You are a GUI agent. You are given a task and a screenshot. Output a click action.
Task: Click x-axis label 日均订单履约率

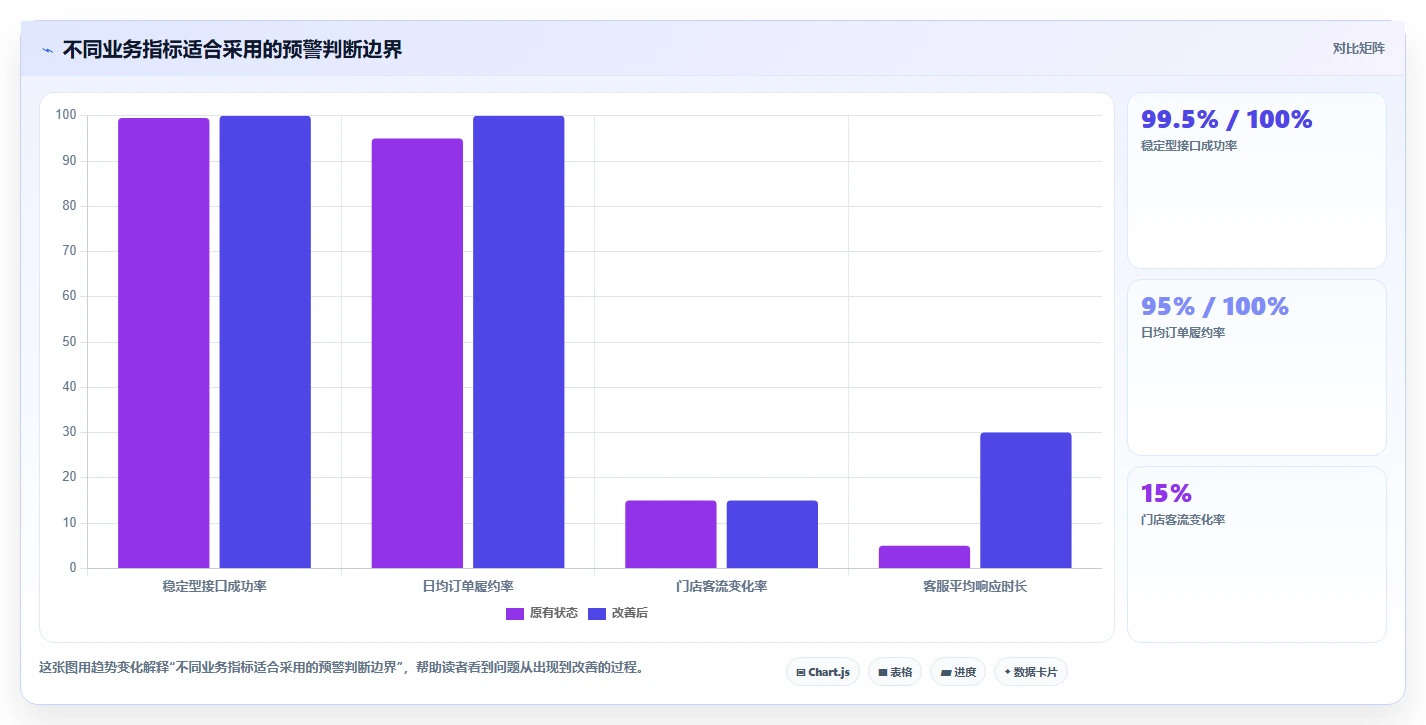(468, 586)
